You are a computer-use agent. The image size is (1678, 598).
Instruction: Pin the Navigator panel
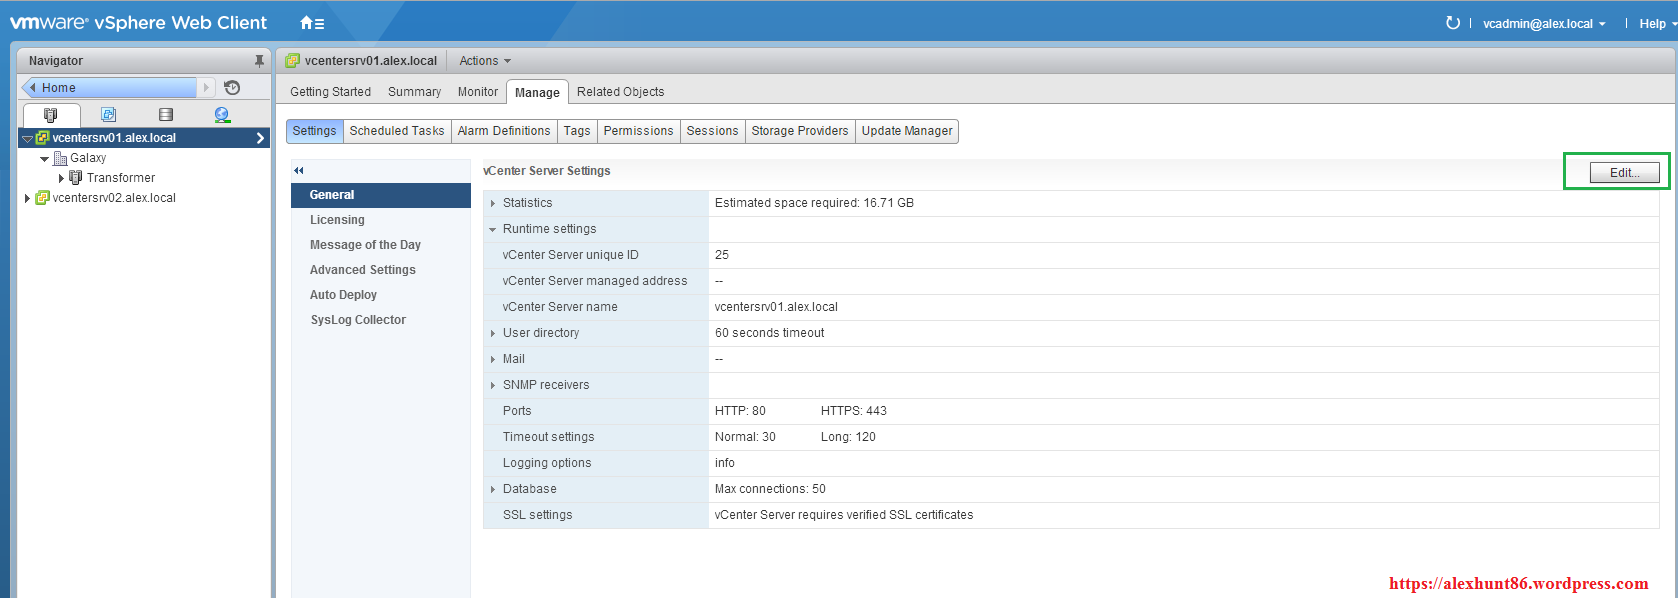click(259, 61)
